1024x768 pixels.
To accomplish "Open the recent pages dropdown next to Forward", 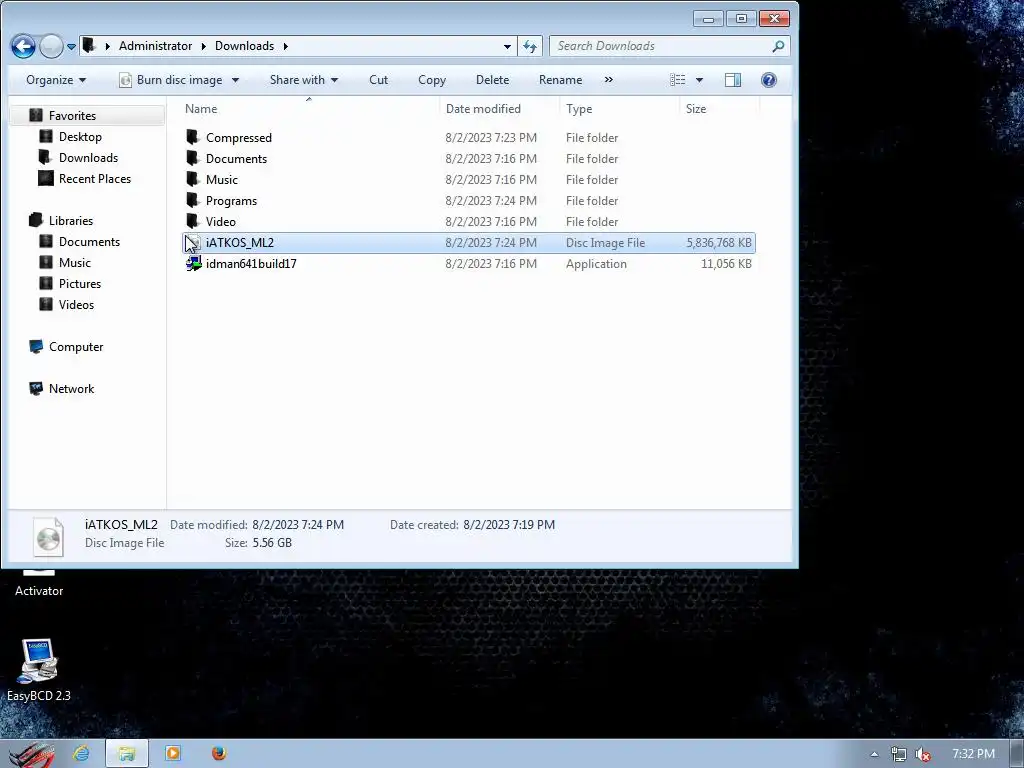I will pyautogui.click(x=71, y=46).
